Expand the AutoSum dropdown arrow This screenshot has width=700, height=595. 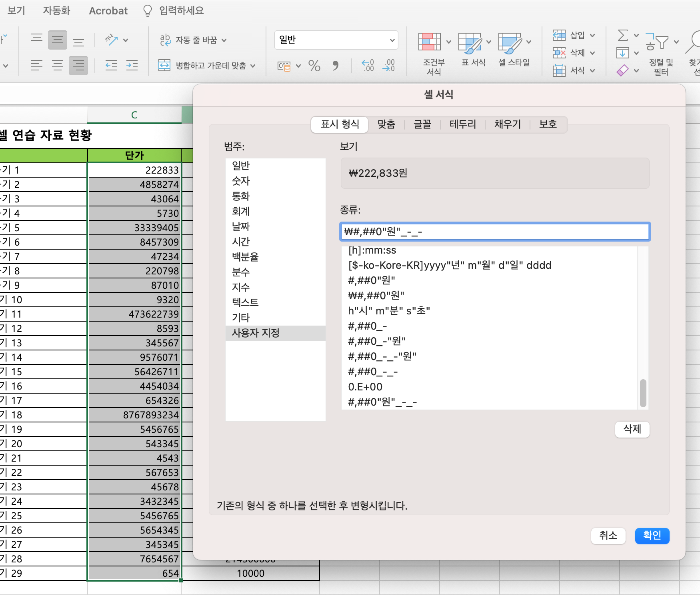(x=636, y=35)
